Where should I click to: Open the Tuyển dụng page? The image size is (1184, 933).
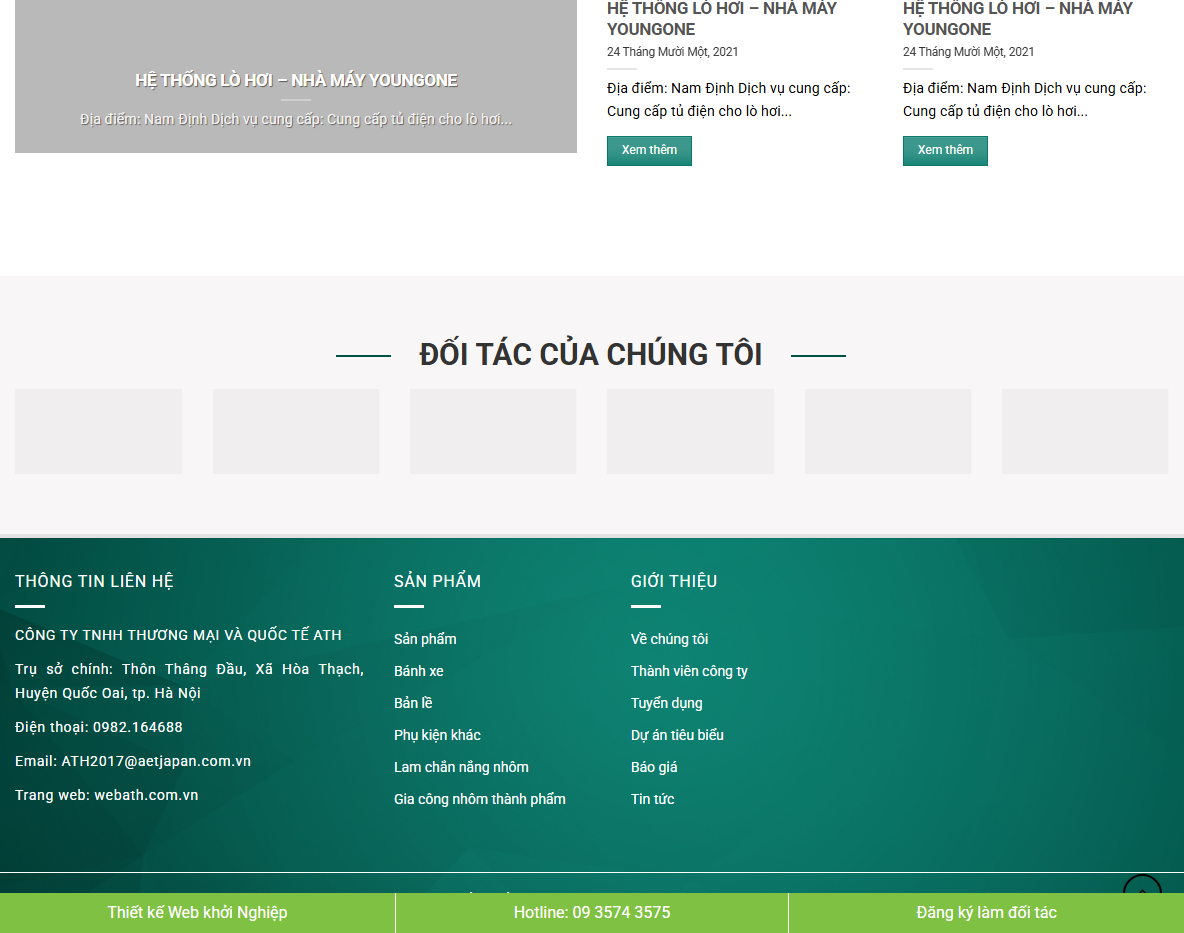tap(666, 703)
